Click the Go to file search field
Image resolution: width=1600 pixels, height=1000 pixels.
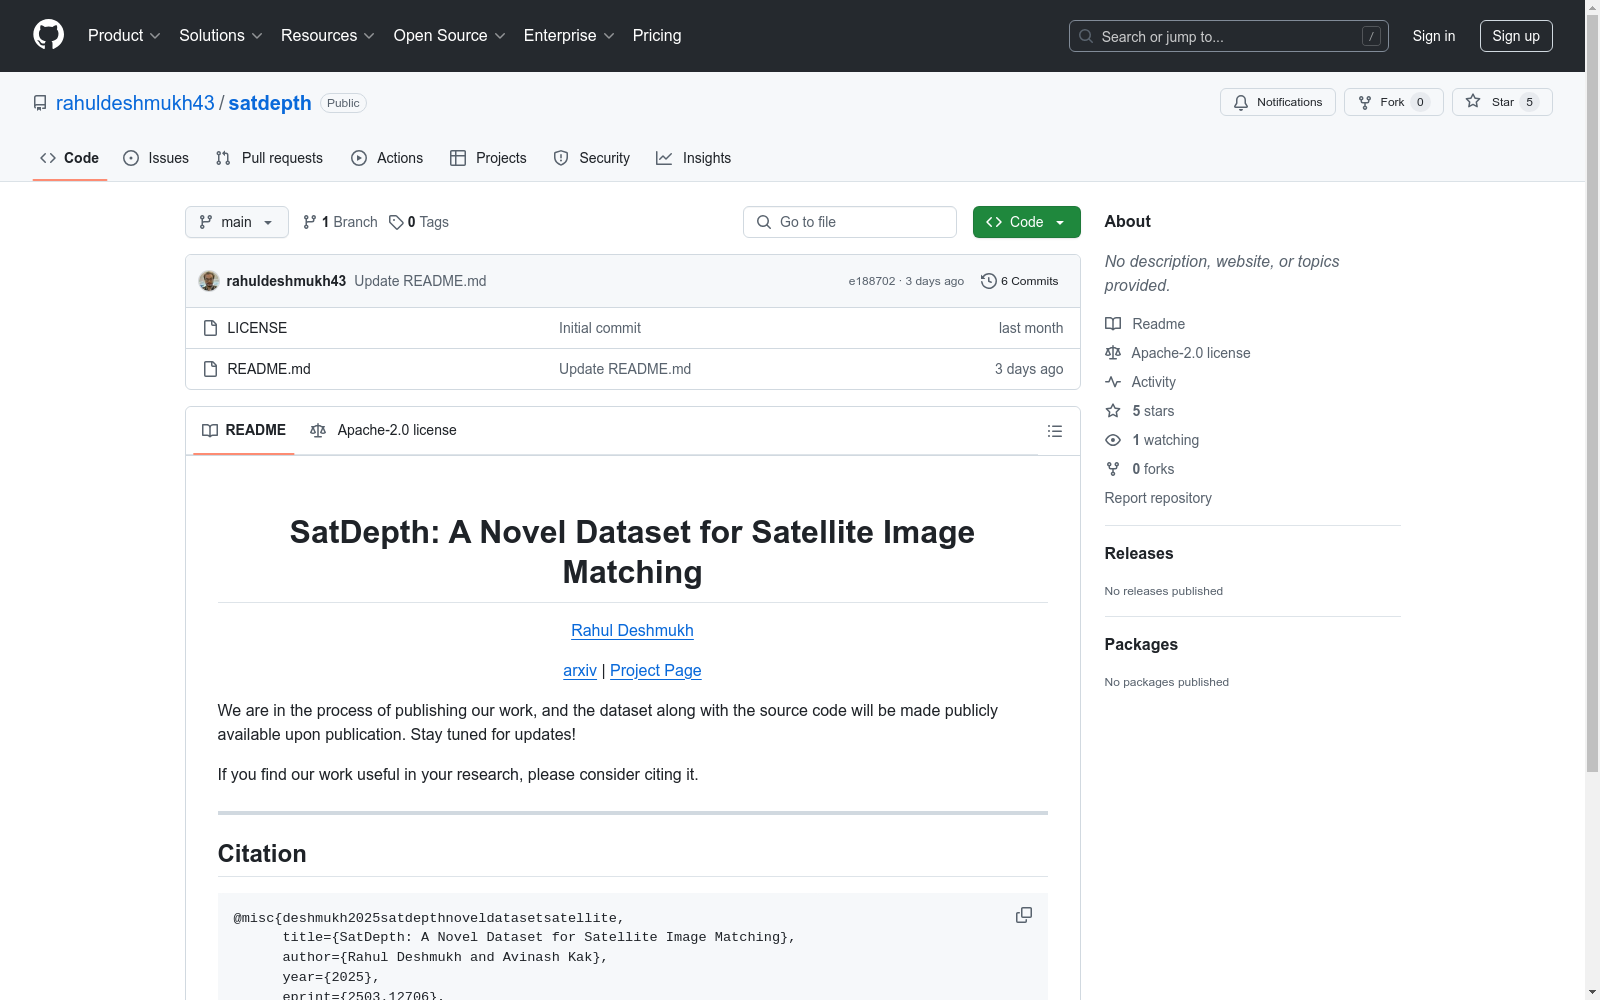pos(850,222)
